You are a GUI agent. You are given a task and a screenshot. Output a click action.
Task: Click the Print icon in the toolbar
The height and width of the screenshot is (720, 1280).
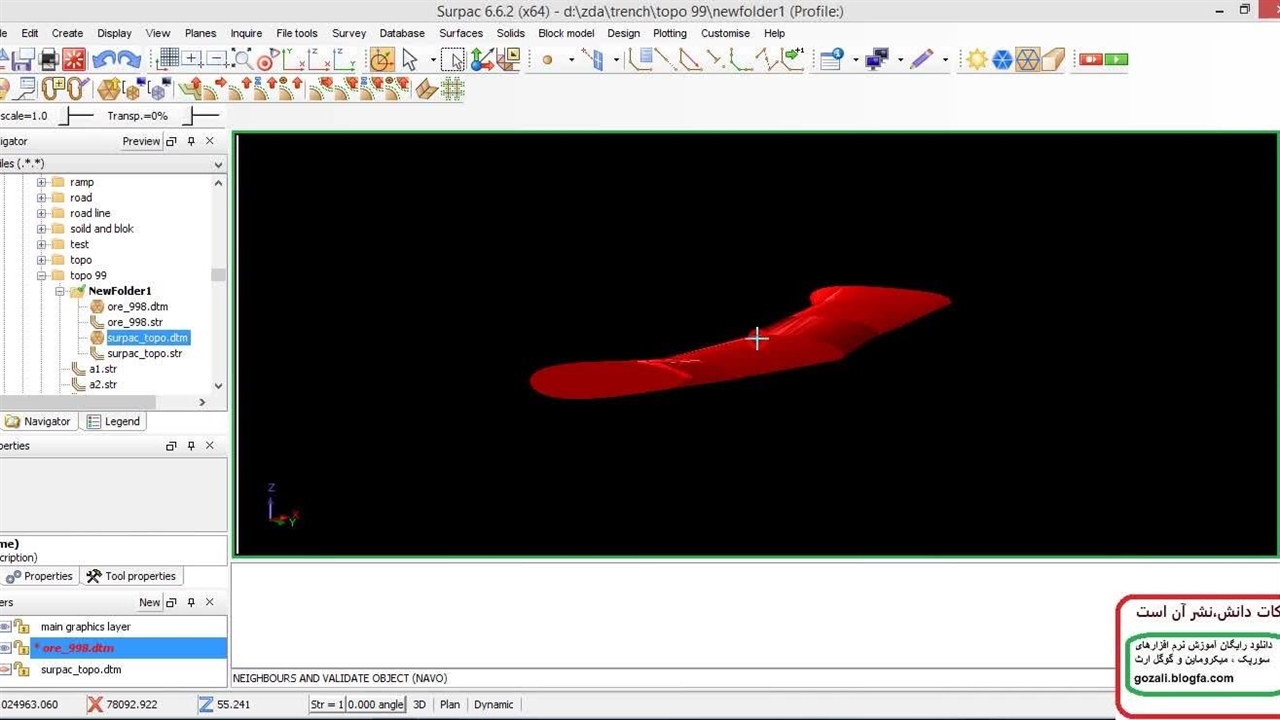[x=48, y=60]
